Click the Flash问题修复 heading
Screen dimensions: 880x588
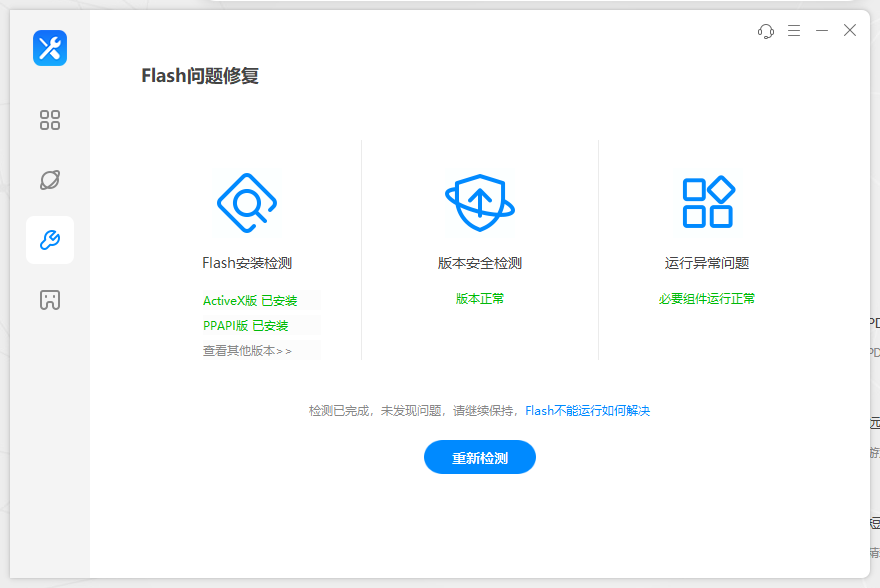200,76
